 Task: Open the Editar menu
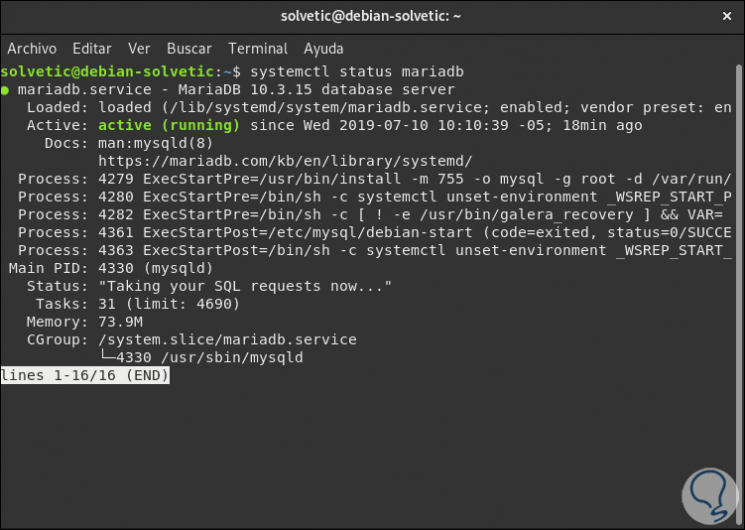(x=92, y=48)
